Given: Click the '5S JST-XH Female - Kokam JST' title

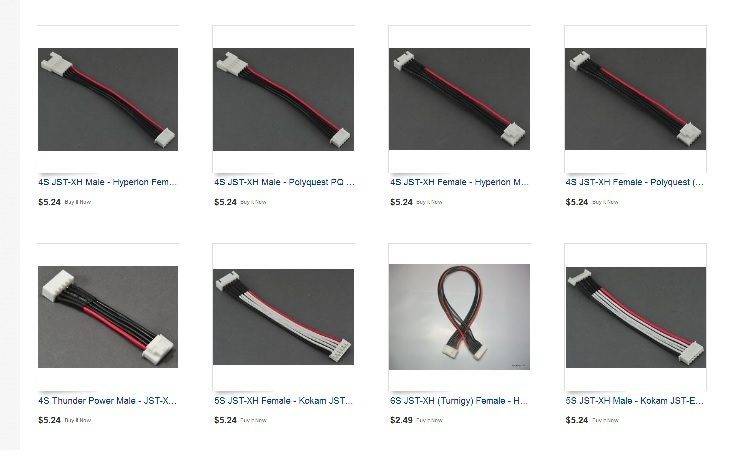Looking at the screenshot, I should tap(283, 401).
